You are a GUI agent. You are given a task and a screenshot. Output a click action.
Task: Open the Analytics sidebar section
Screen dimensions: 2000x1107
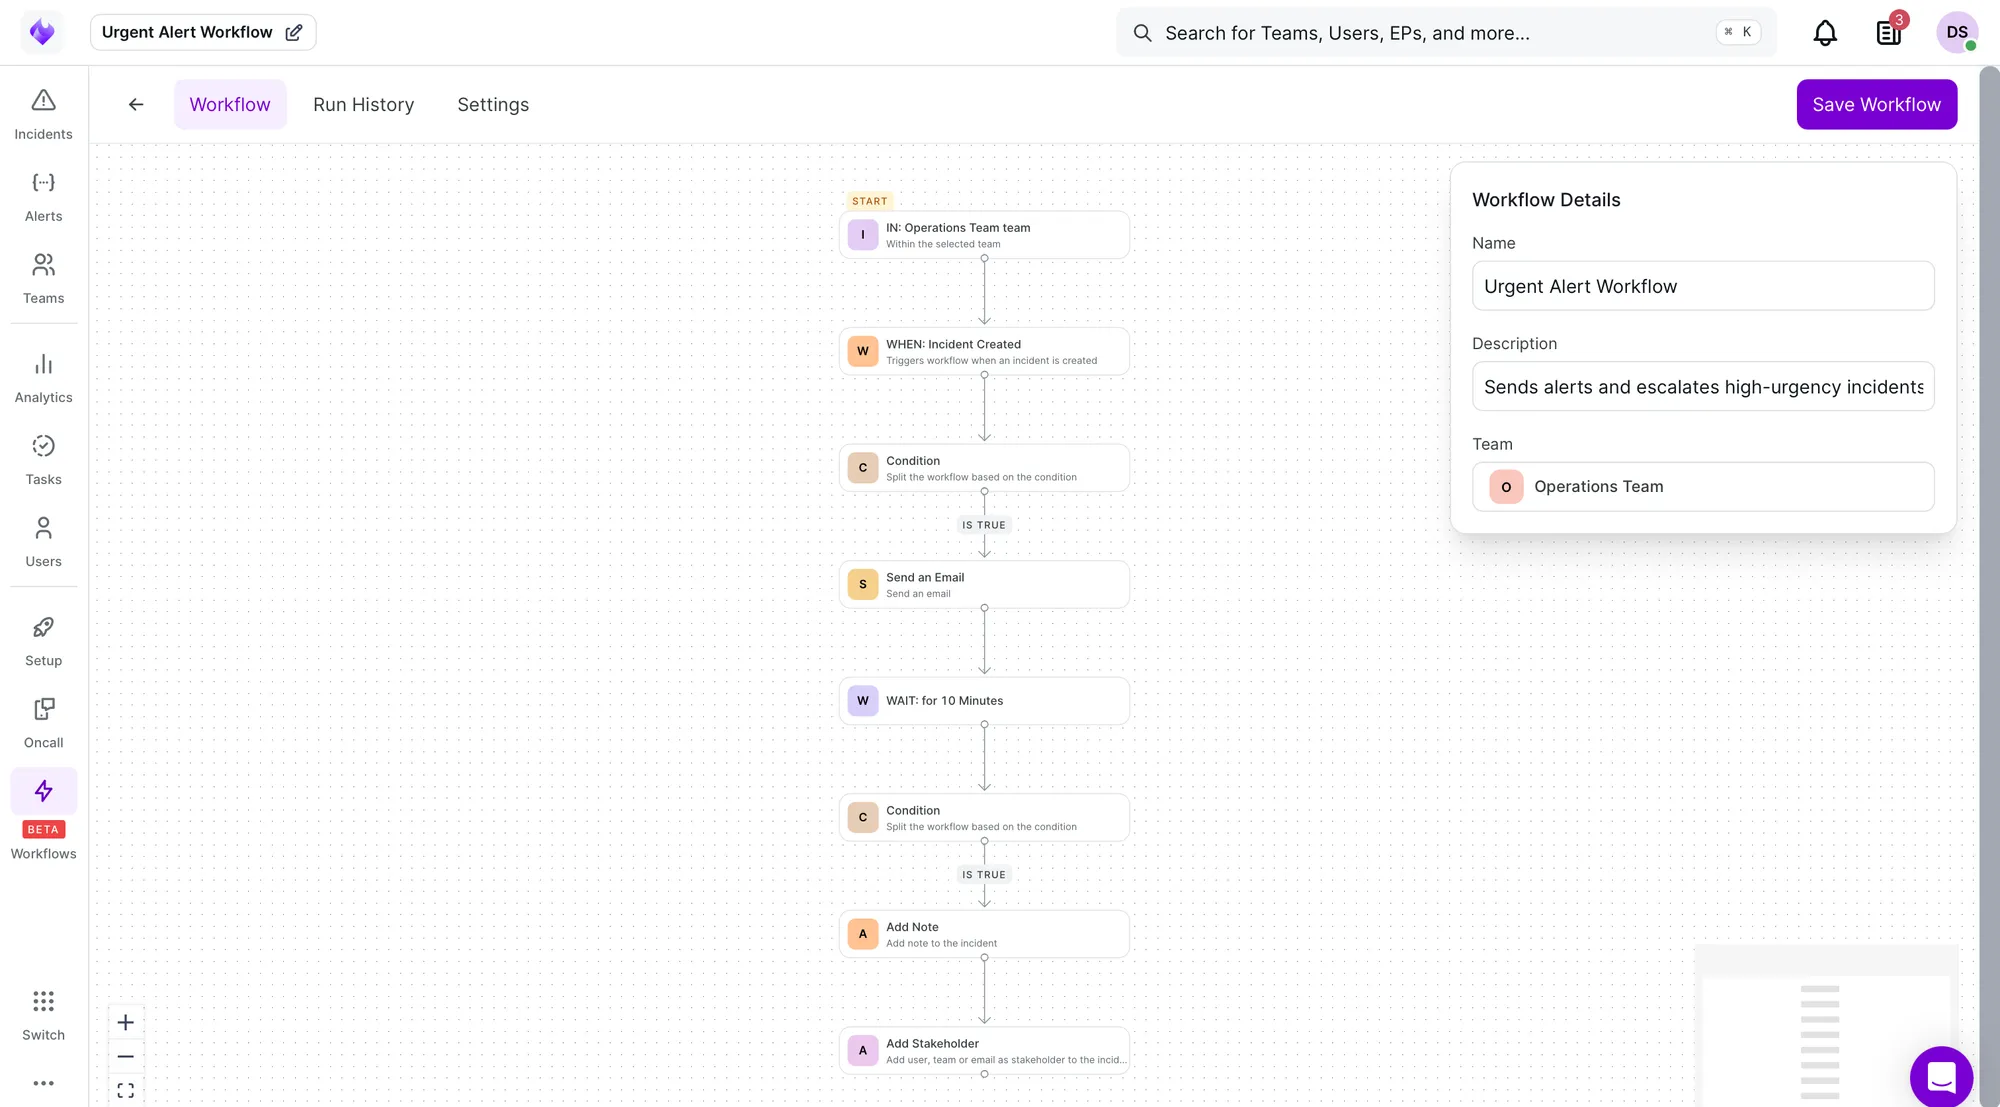coord(43,377)
